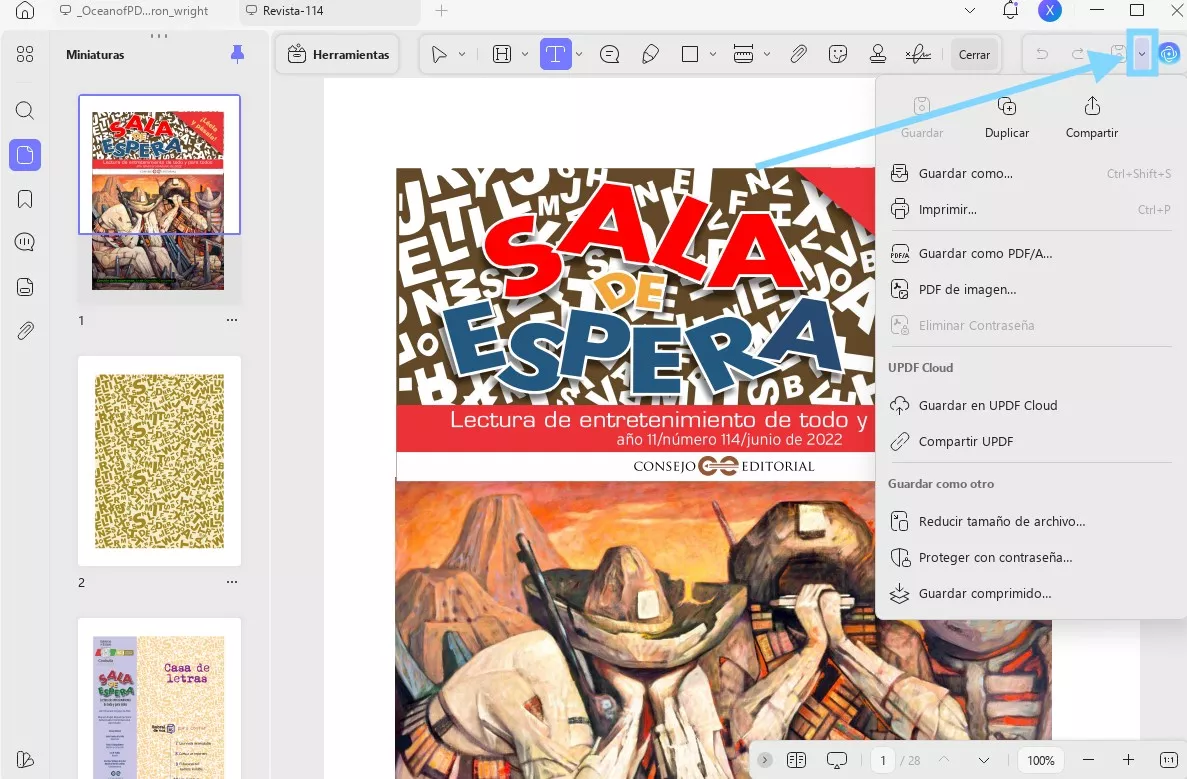Expand the shape tool dropdown arrow
The image size is (1187, 779).
712,55
